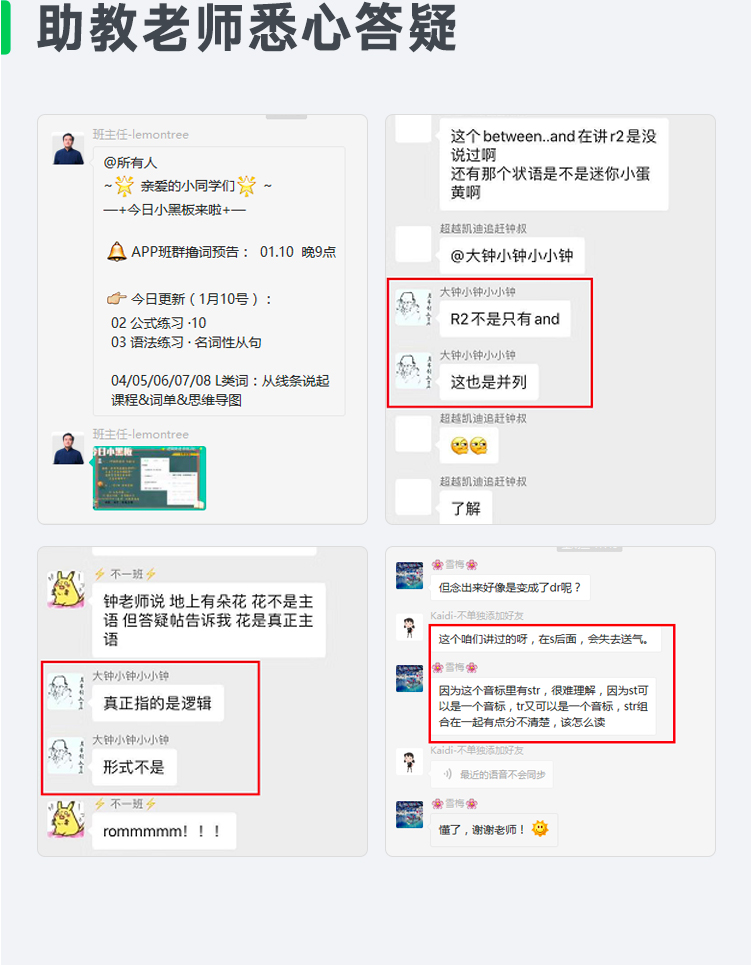Screen dimensions: 751x965
Task: Open the 今日小黑板 image thumbnail
Action: coord(150,478)
